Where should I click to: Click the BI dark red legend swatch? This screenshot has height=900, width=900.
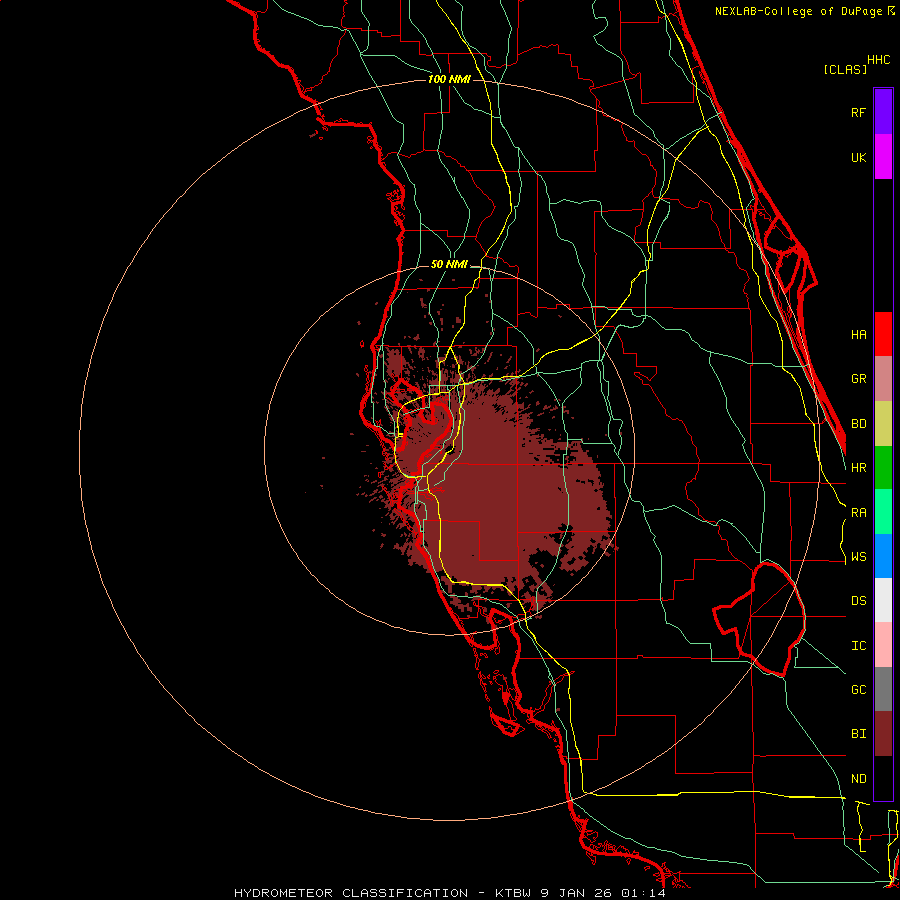pos(883,734)
